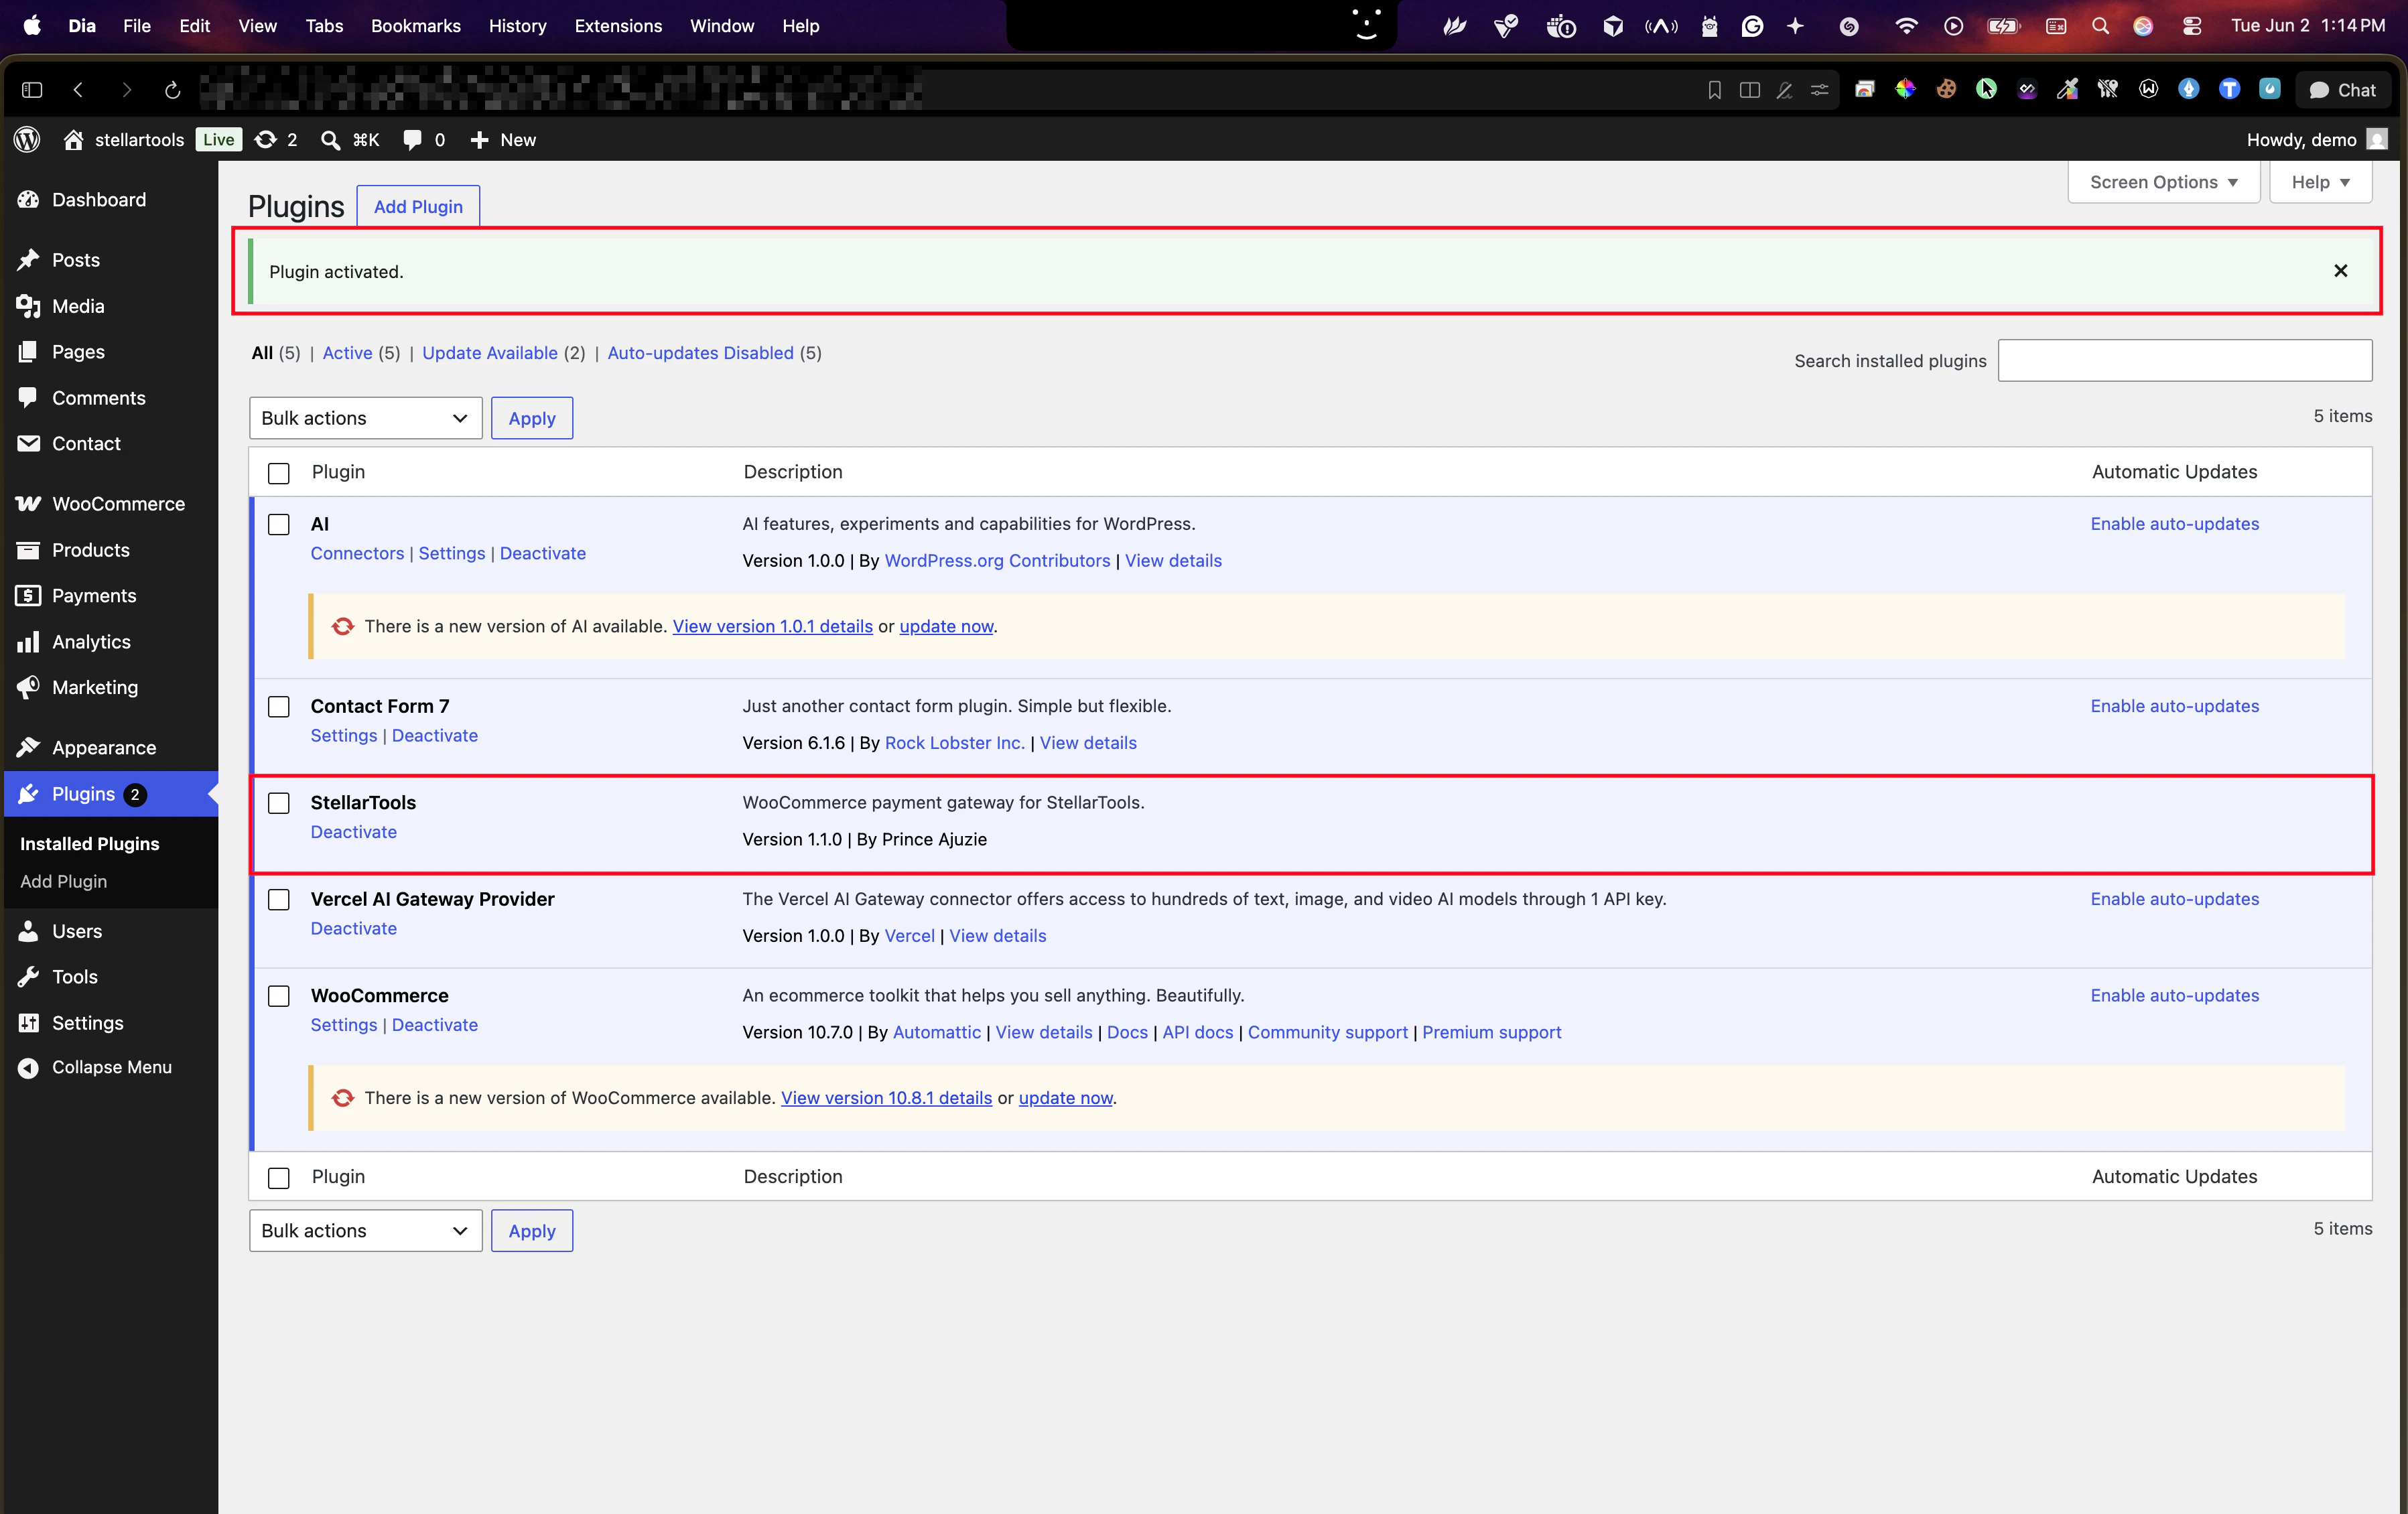The image size is (2408, 1514).
Task: Open Appearance in the sidebar
Action: click(104, 748)
